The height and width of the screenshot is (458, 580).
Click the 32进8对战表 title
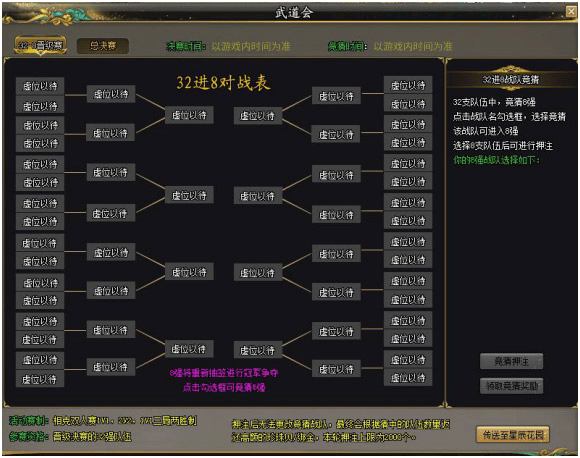(223, 82)
